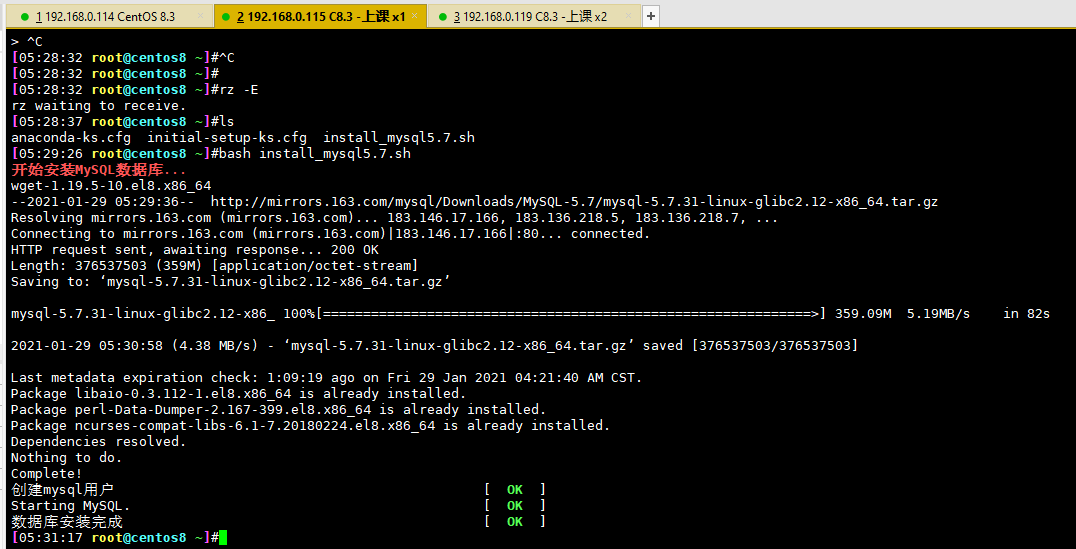Viewport: 1076px width, 549px height.
Task: Click 'rz waiting to receive.' line
Action: (x=99, y=106)
